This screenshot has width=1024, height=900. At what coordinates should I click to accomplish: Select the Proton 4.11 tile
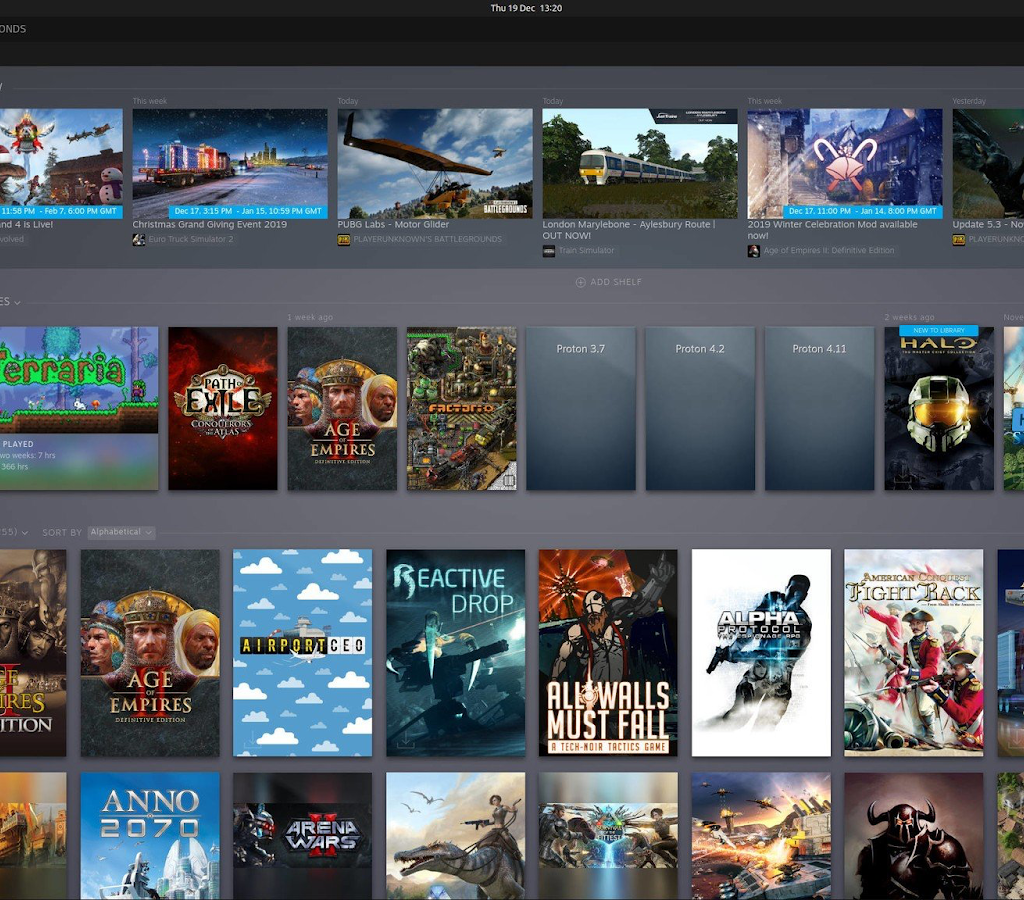pos(820,409)
